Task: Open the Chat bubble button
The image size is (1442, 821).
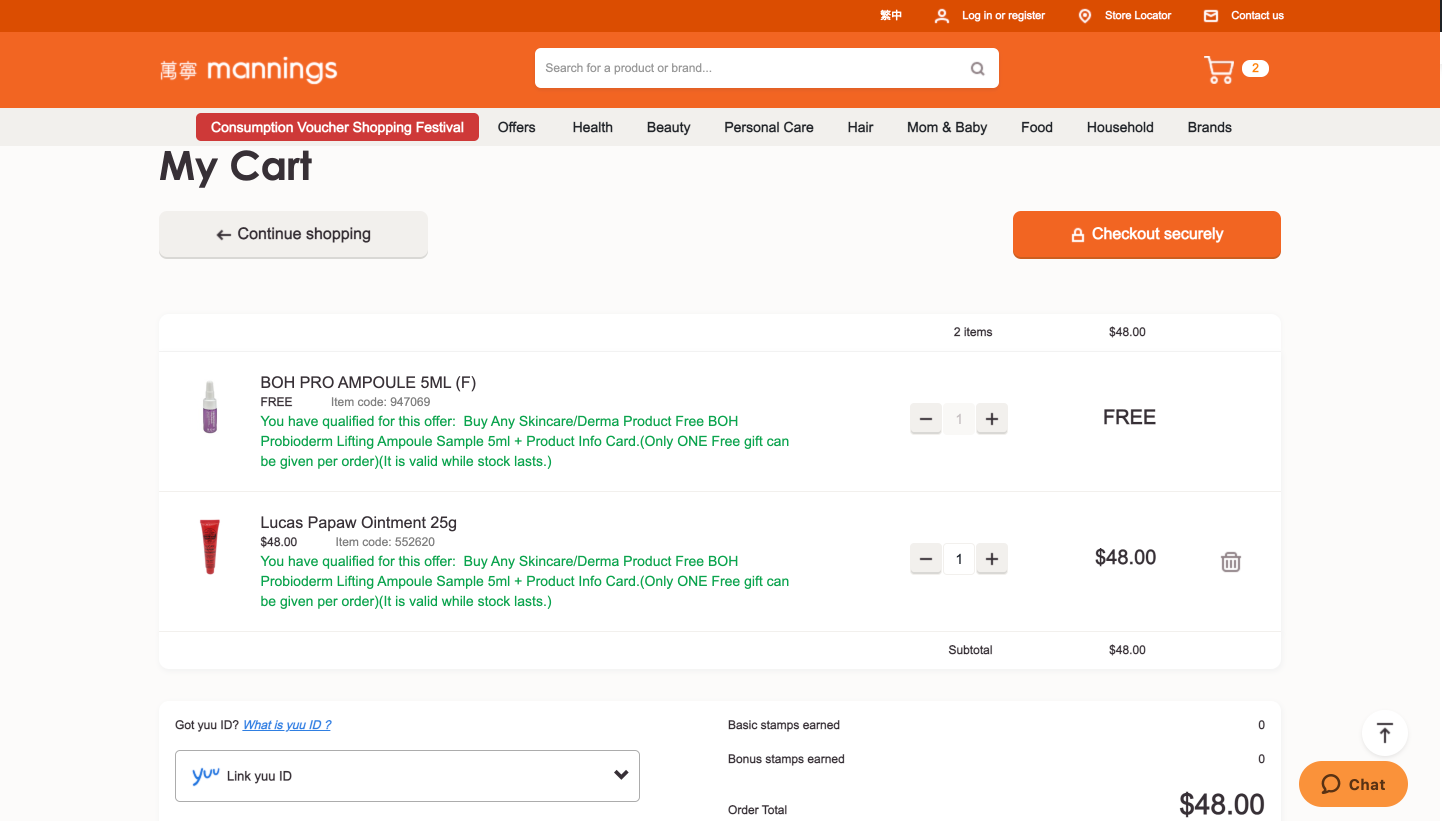Action: 1353,784
